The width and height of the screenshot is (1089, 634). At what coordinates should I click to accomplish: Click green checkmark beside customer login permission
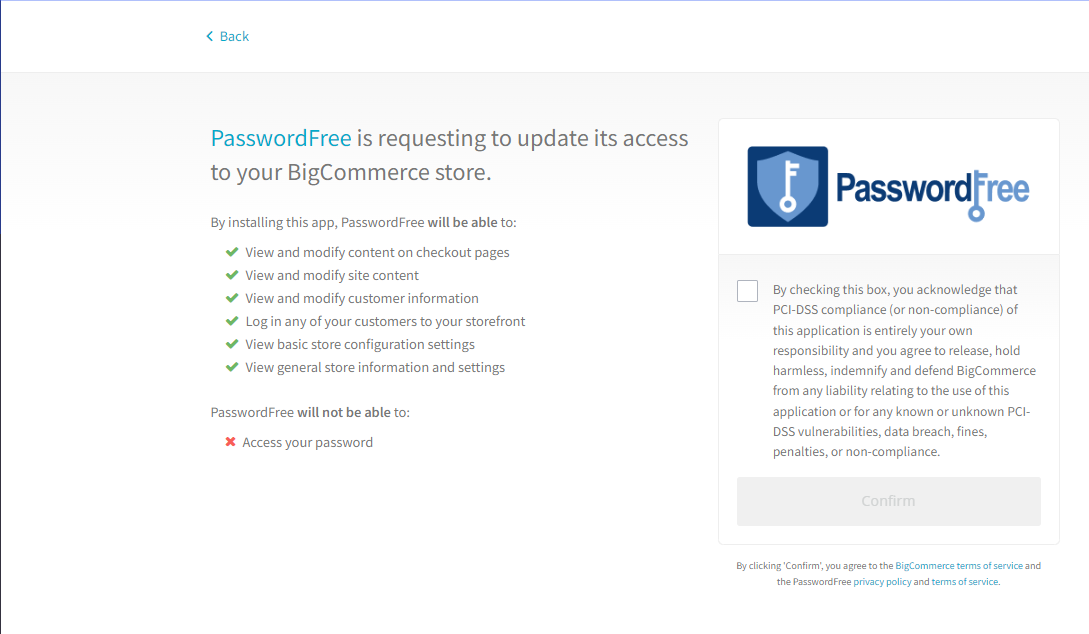coord(232,321)
